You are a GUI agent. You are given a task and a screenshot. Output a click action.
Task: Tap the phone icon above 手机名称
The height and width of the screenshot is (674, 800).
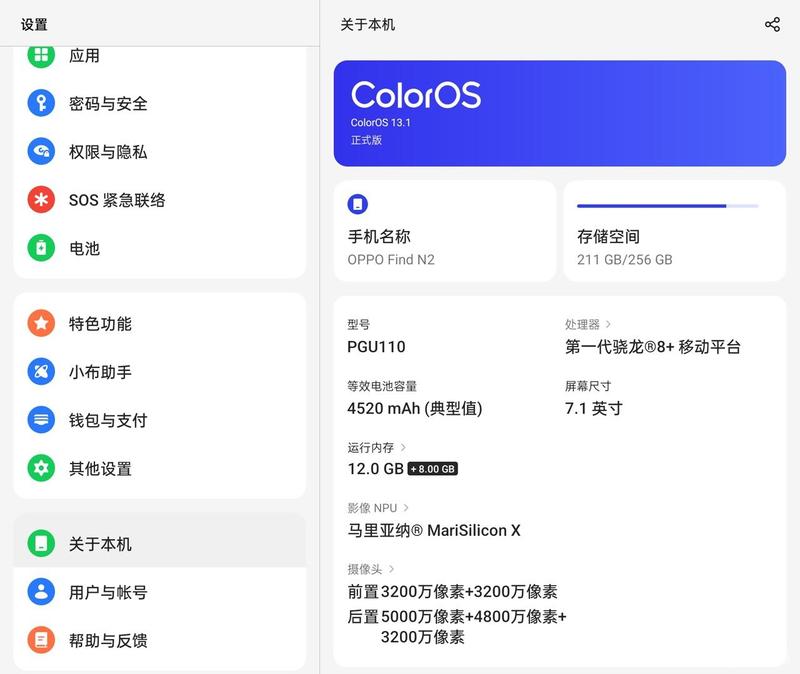(358, 204)
